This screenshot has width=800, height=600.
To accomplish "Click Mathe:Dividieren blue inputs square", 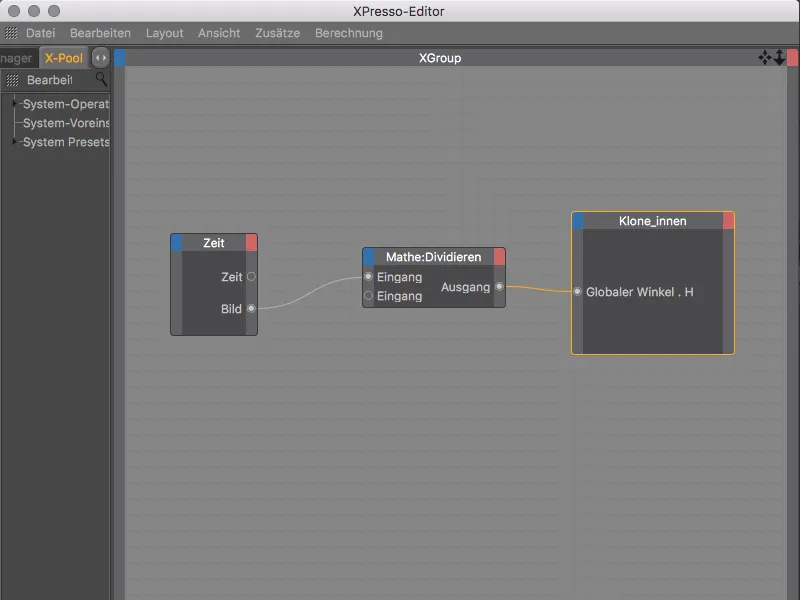I will point(368,257).
